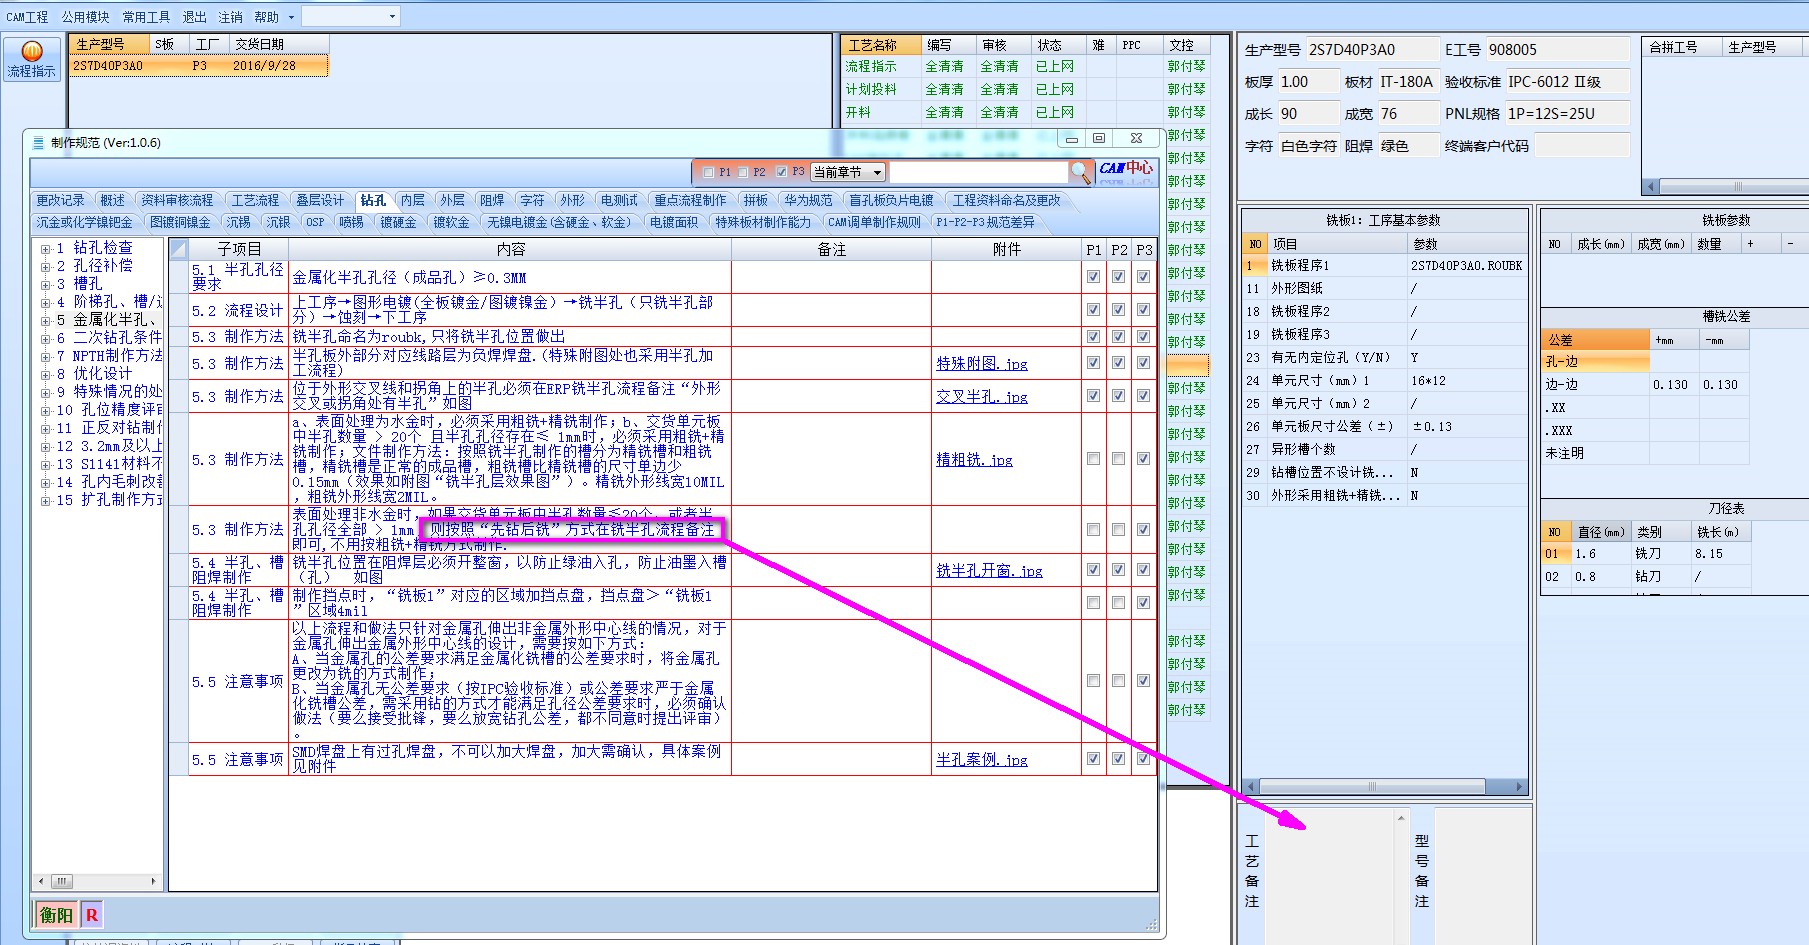Select tool row 02 钻刀 in 刀径表
The height and width of the screenshot is (945, 1809).
coord(1645,576)
